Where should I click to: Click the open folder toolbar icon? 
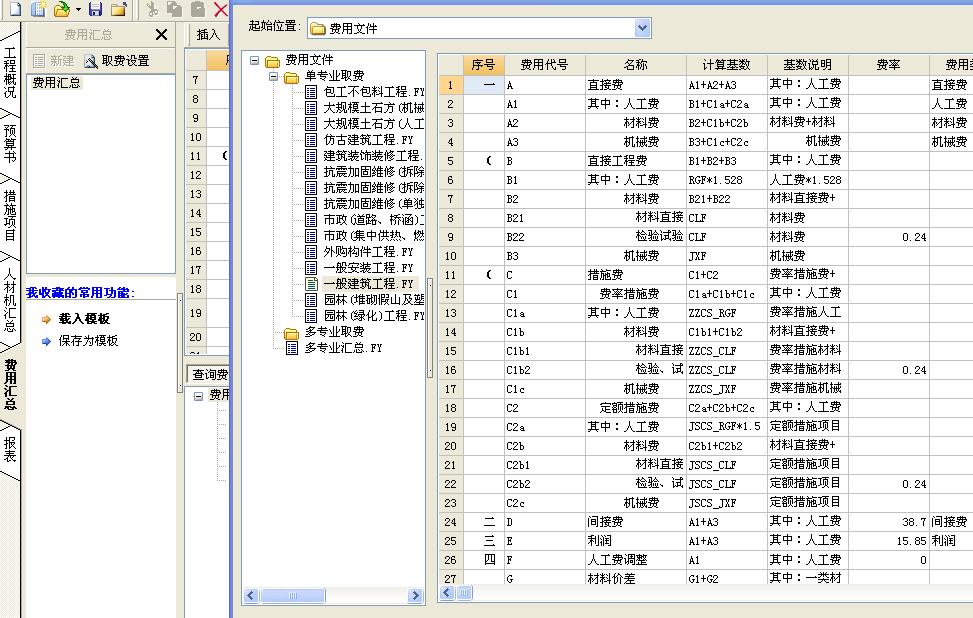pyautogui.click(x=61, y=8)
